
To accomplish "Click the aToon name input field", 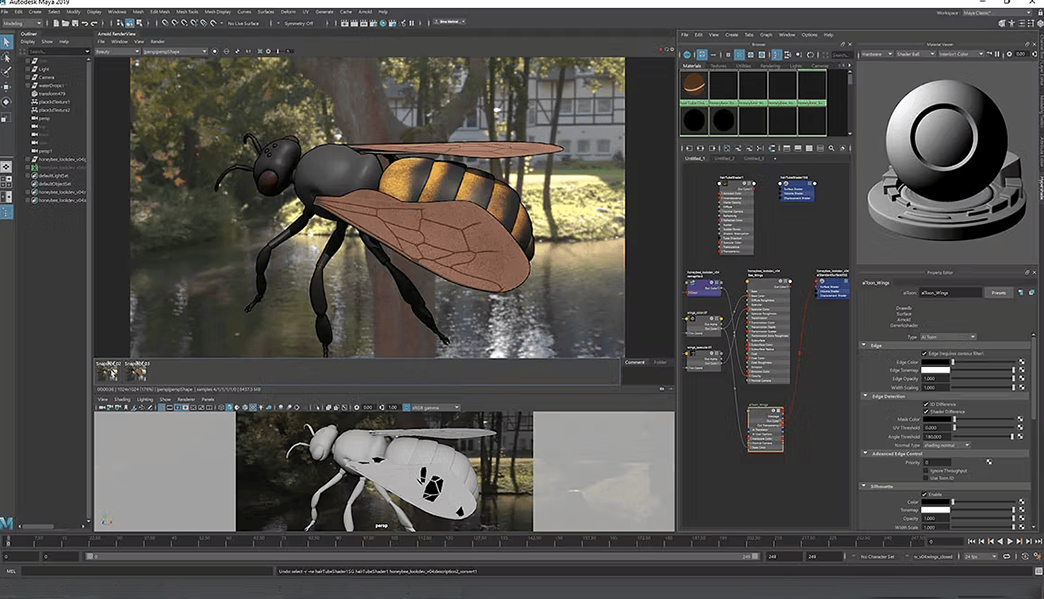I will [949, 293].
